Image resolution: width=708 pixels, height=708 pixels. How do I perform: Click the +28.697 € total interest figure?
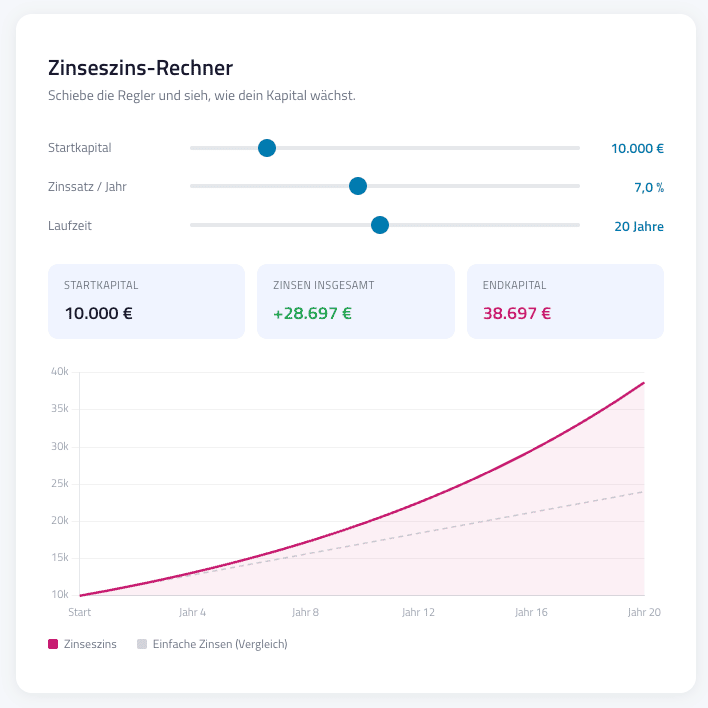coord(312,312)
